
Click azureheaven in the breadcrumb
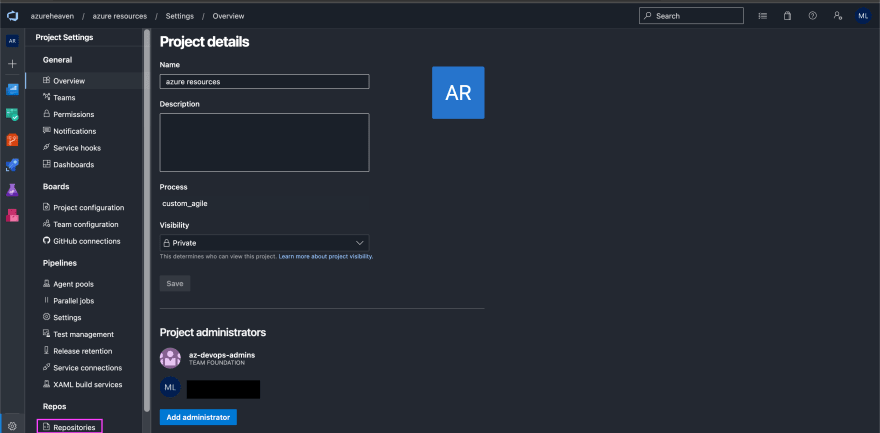coord(52,16)
